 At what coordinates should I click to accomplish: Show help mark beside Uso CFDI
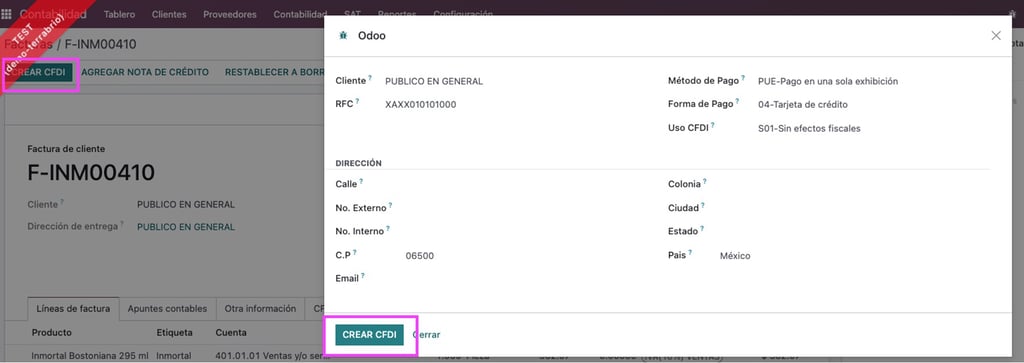pos(712,125)
